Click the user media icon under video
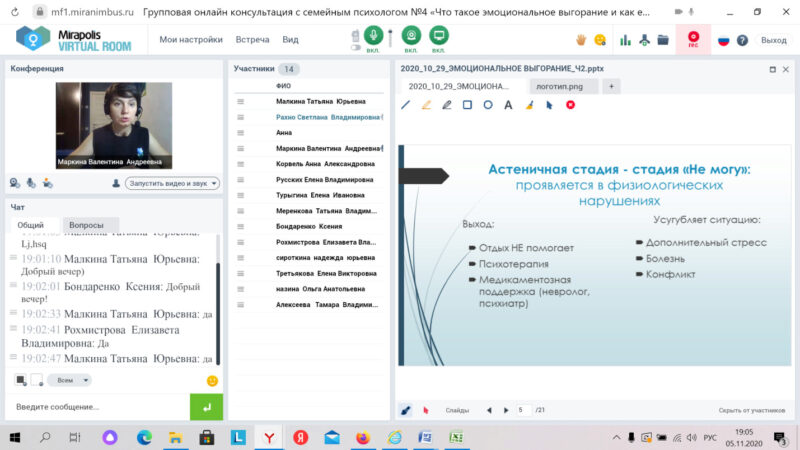The image size is (800, 450). [x=47, y=183]
